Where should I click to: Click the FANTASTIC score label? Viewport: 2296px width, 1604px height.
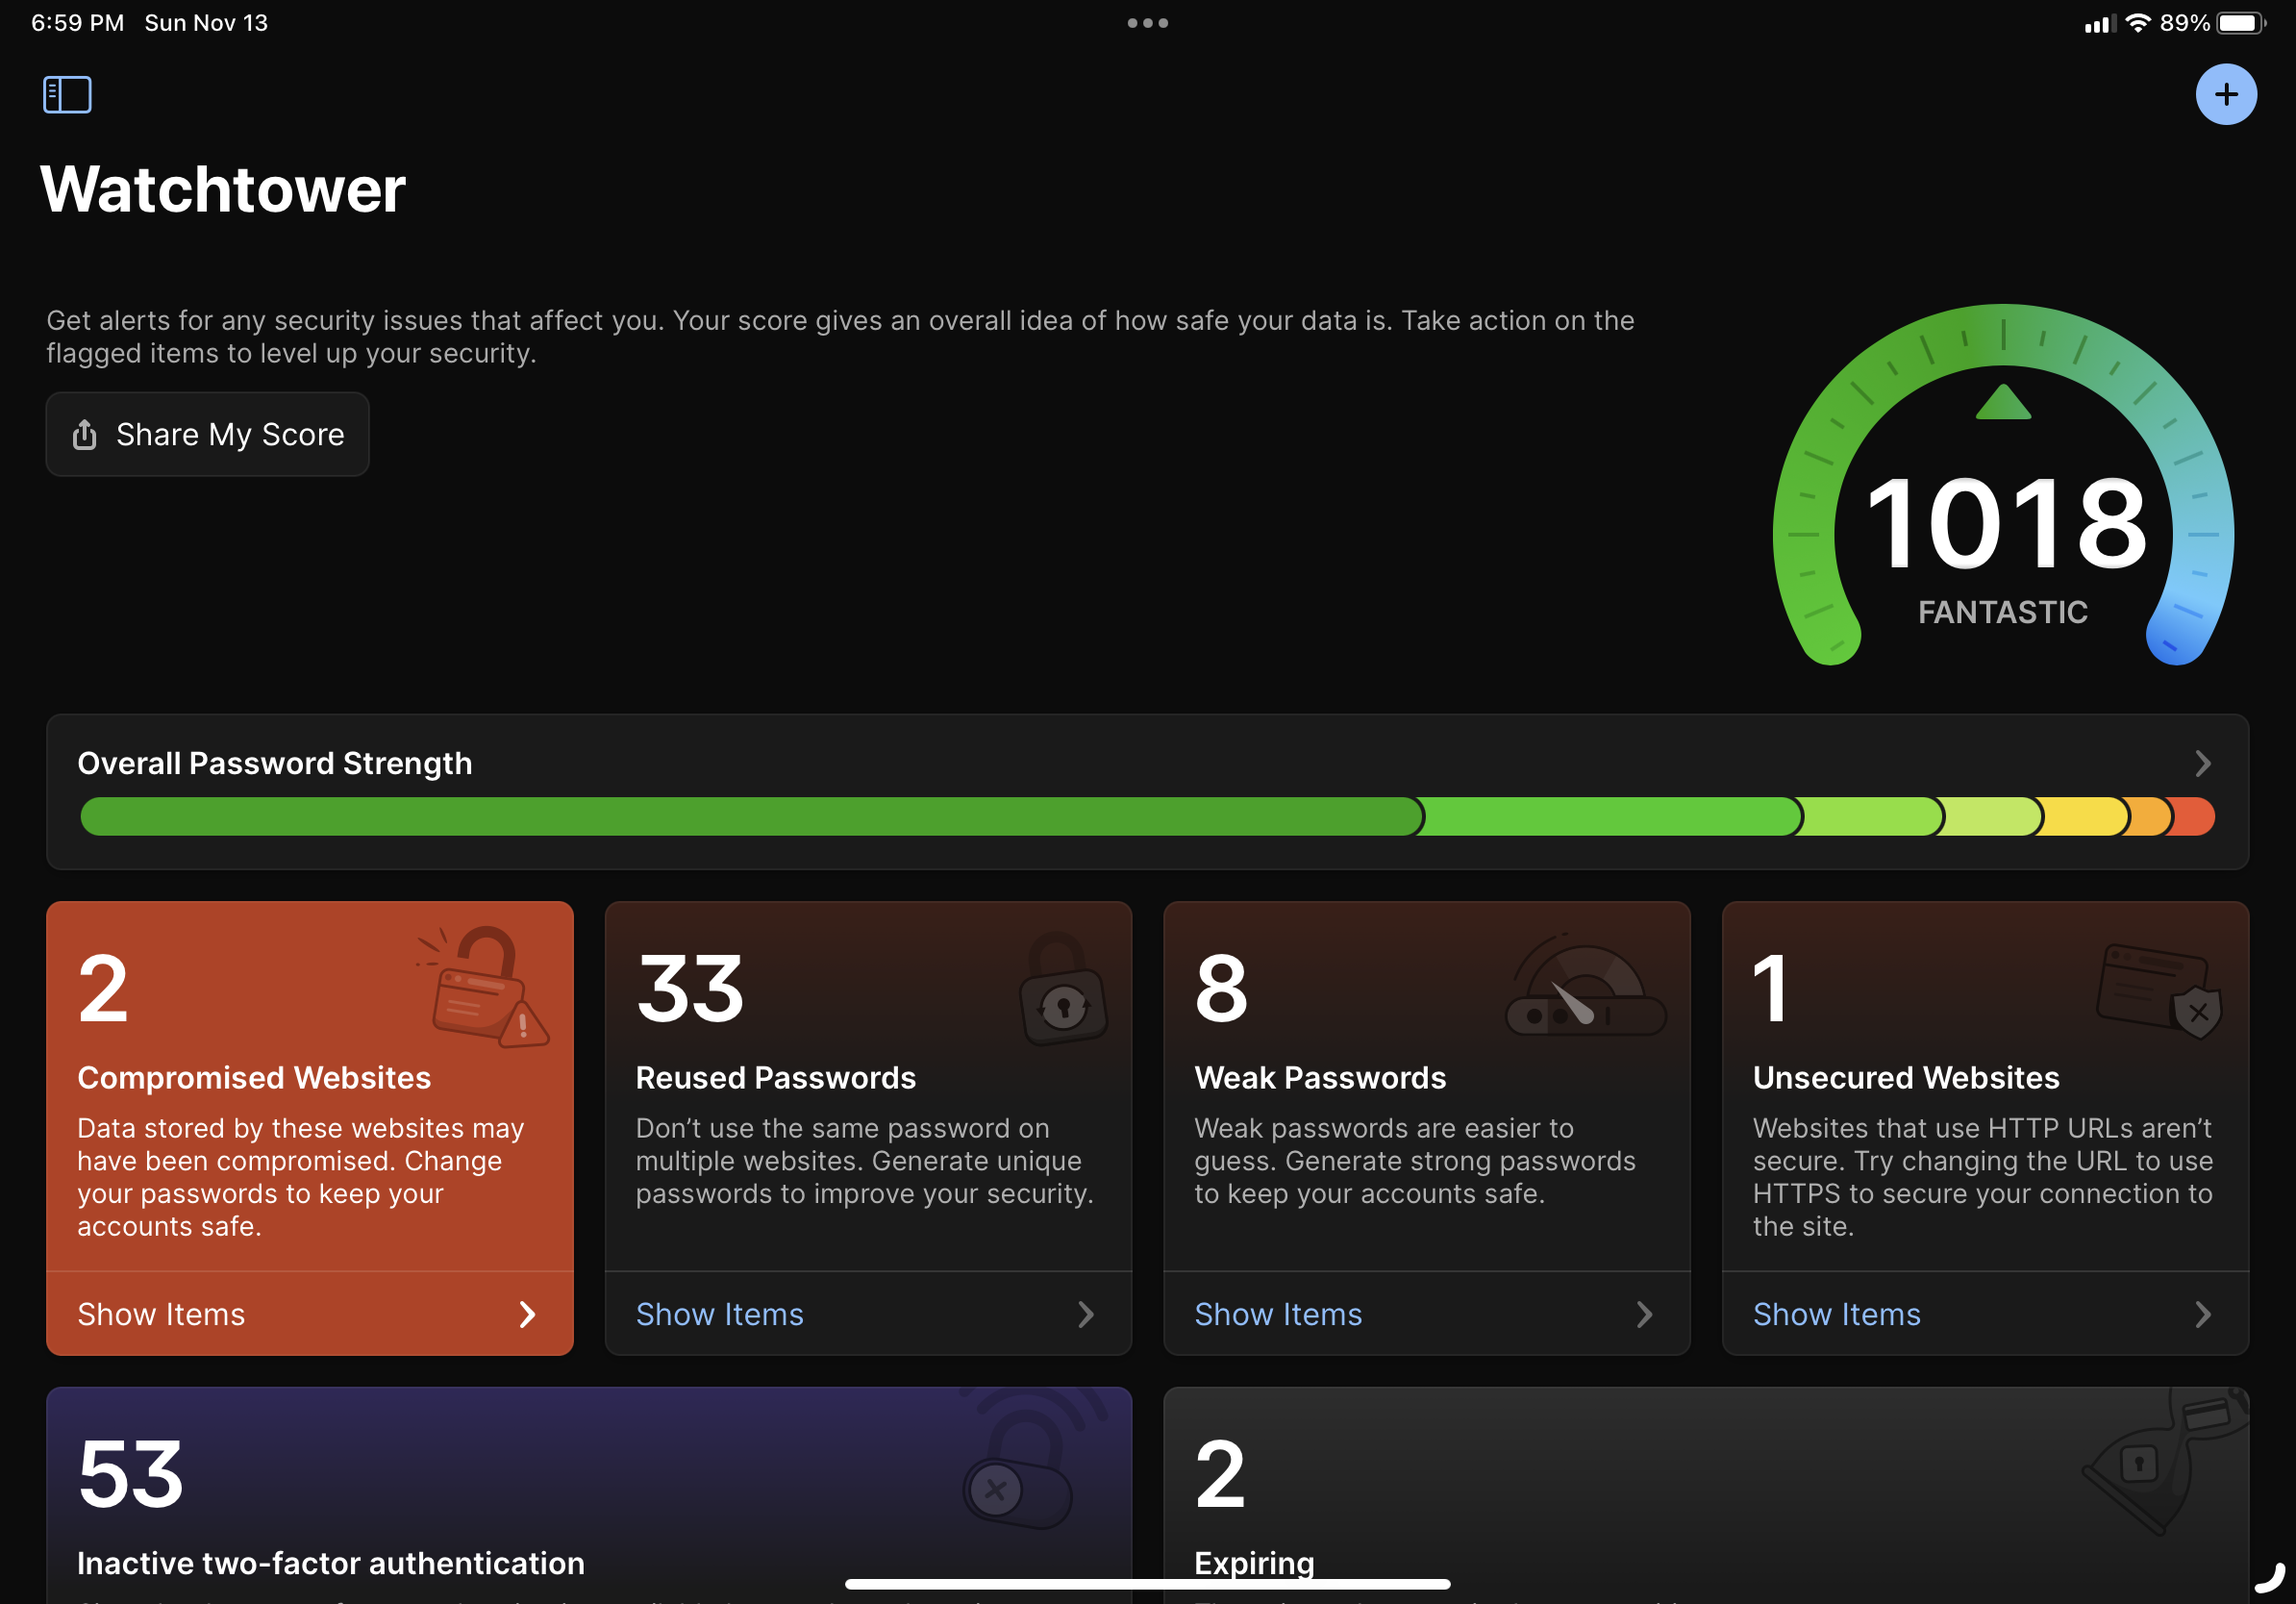tap(2003, 612)
